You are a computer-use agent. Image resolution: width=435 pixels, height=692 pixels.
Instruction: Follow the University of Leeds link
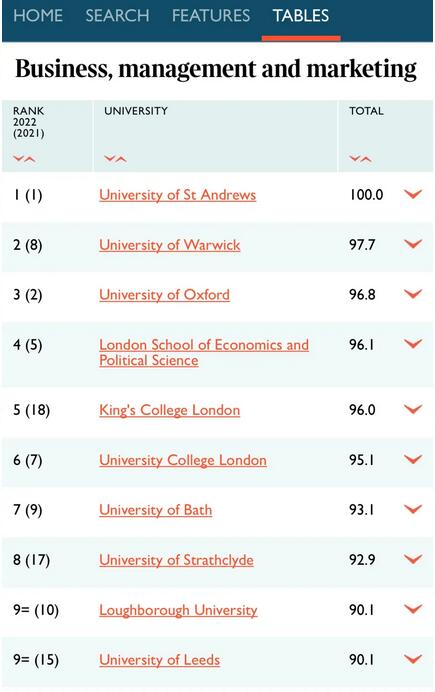coord(159,660)
